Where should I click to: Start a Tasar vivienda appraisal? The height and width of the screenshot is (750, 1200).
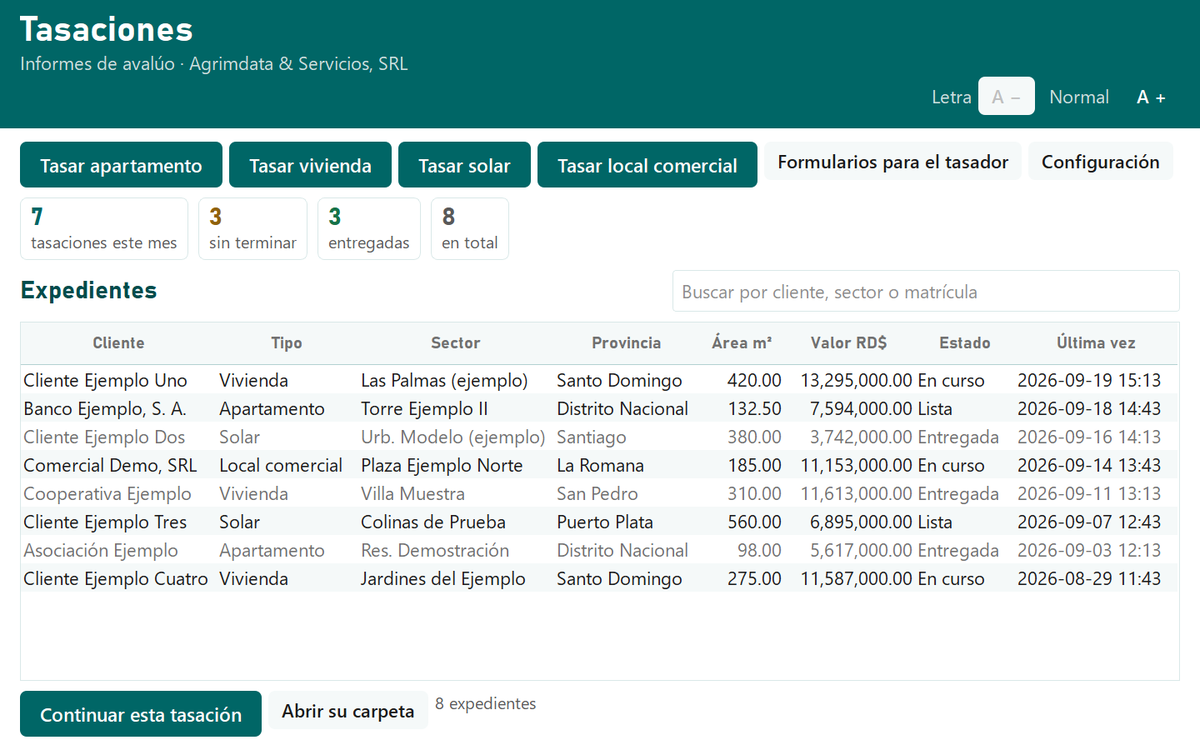(310, 165)
